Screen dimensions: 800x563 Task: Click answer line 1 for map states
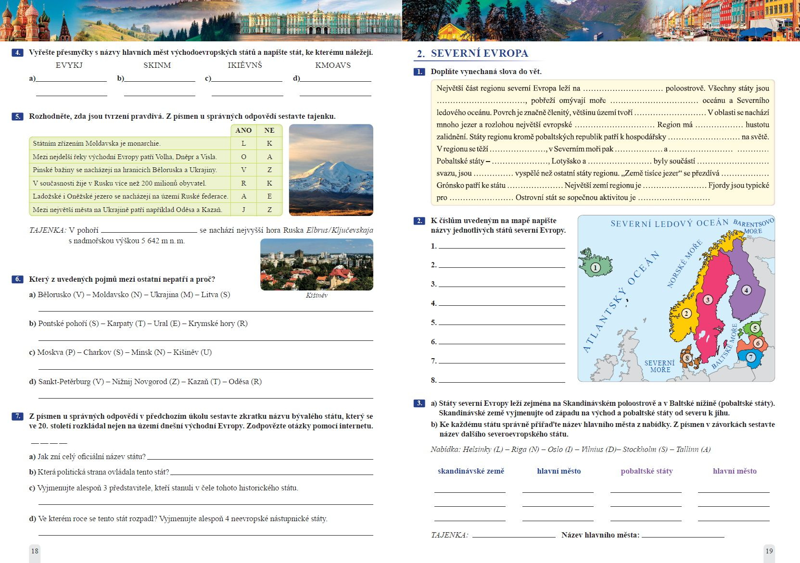click(x=502, y=247)
